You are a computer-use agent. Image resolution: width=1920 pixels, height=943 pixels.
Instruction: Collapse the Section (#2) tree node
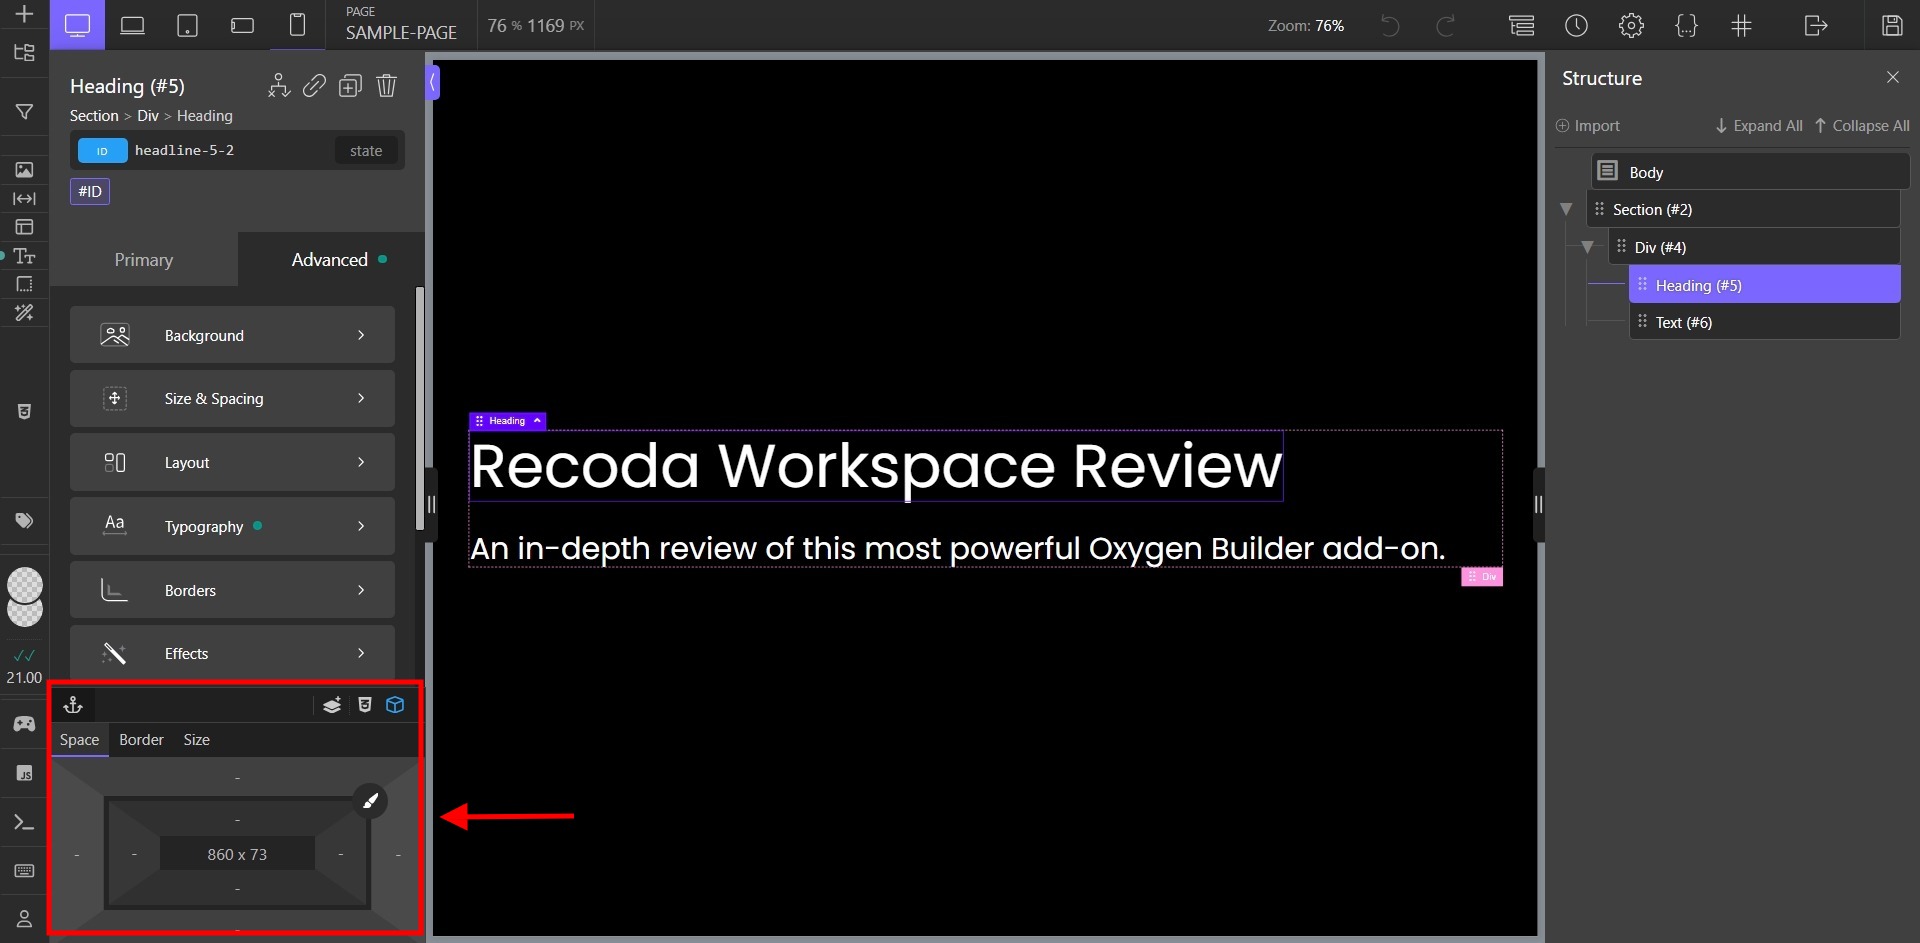[x=1567, y=208]
